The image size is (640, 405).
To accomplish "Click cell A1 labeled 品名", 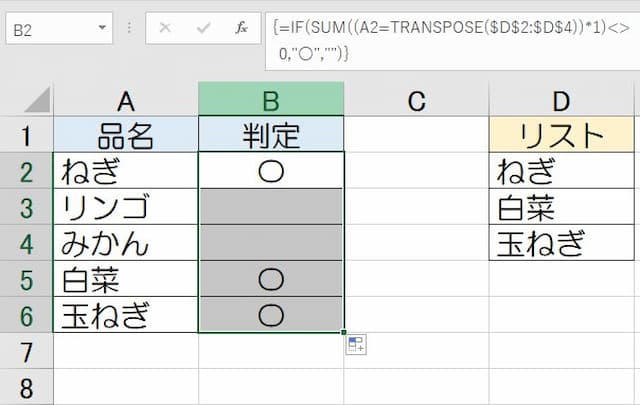I will point(126,135).
